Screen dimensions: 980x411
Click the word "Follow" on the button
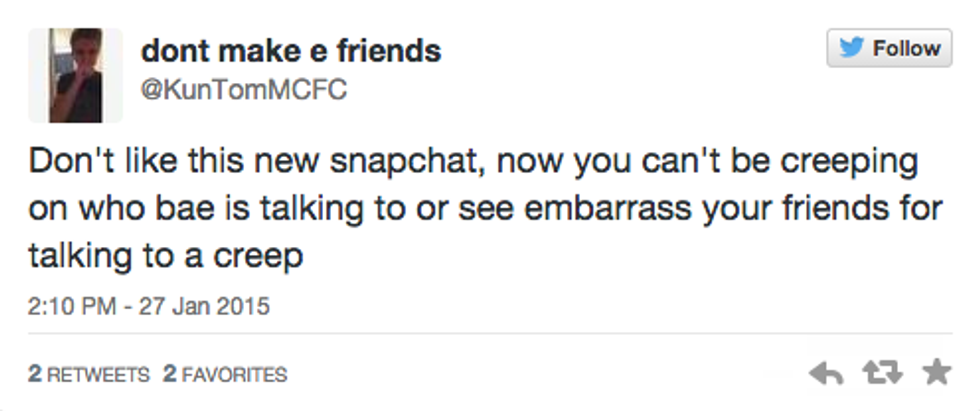[906, 48]
